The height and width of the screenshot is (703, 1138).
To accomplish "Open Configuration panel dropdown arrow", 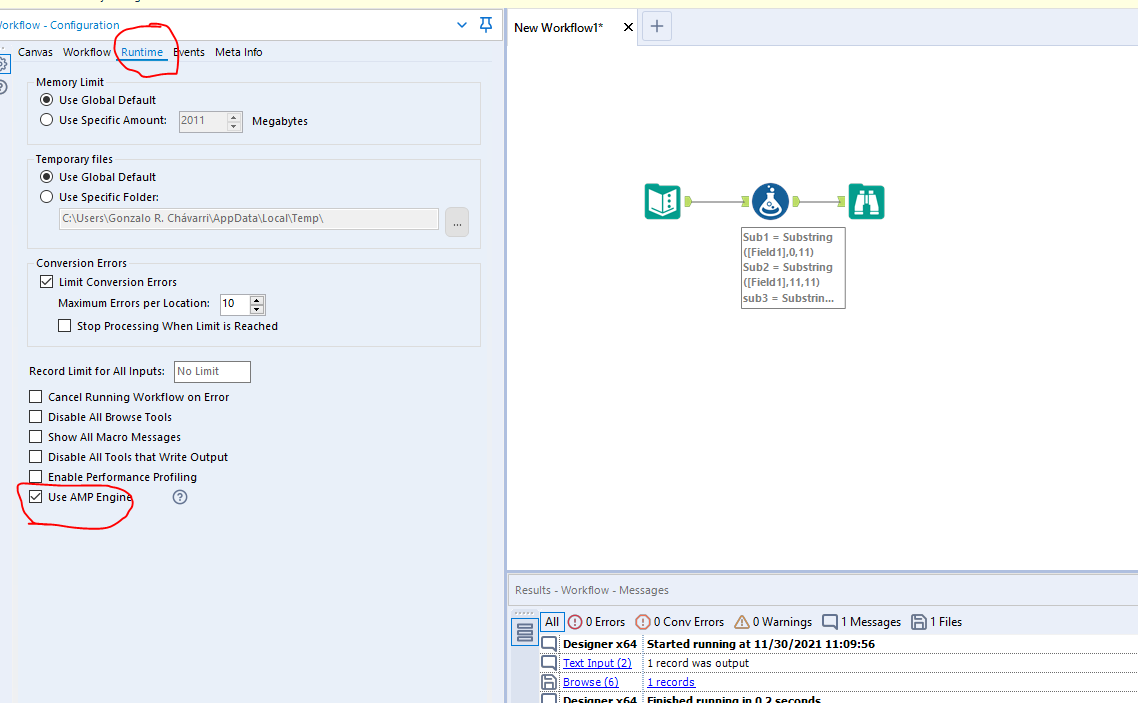I will pyautogui.click(x=461, y=25).
